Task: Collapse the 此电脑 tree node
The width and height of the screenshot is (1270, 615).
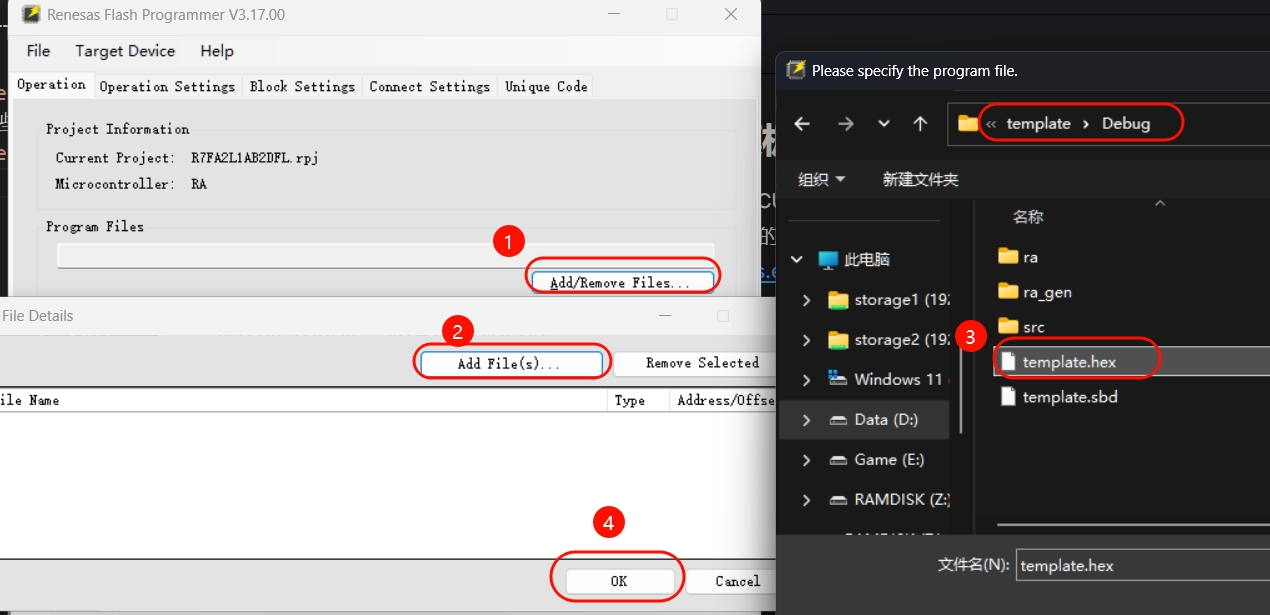Action: (x=797, y=260)
